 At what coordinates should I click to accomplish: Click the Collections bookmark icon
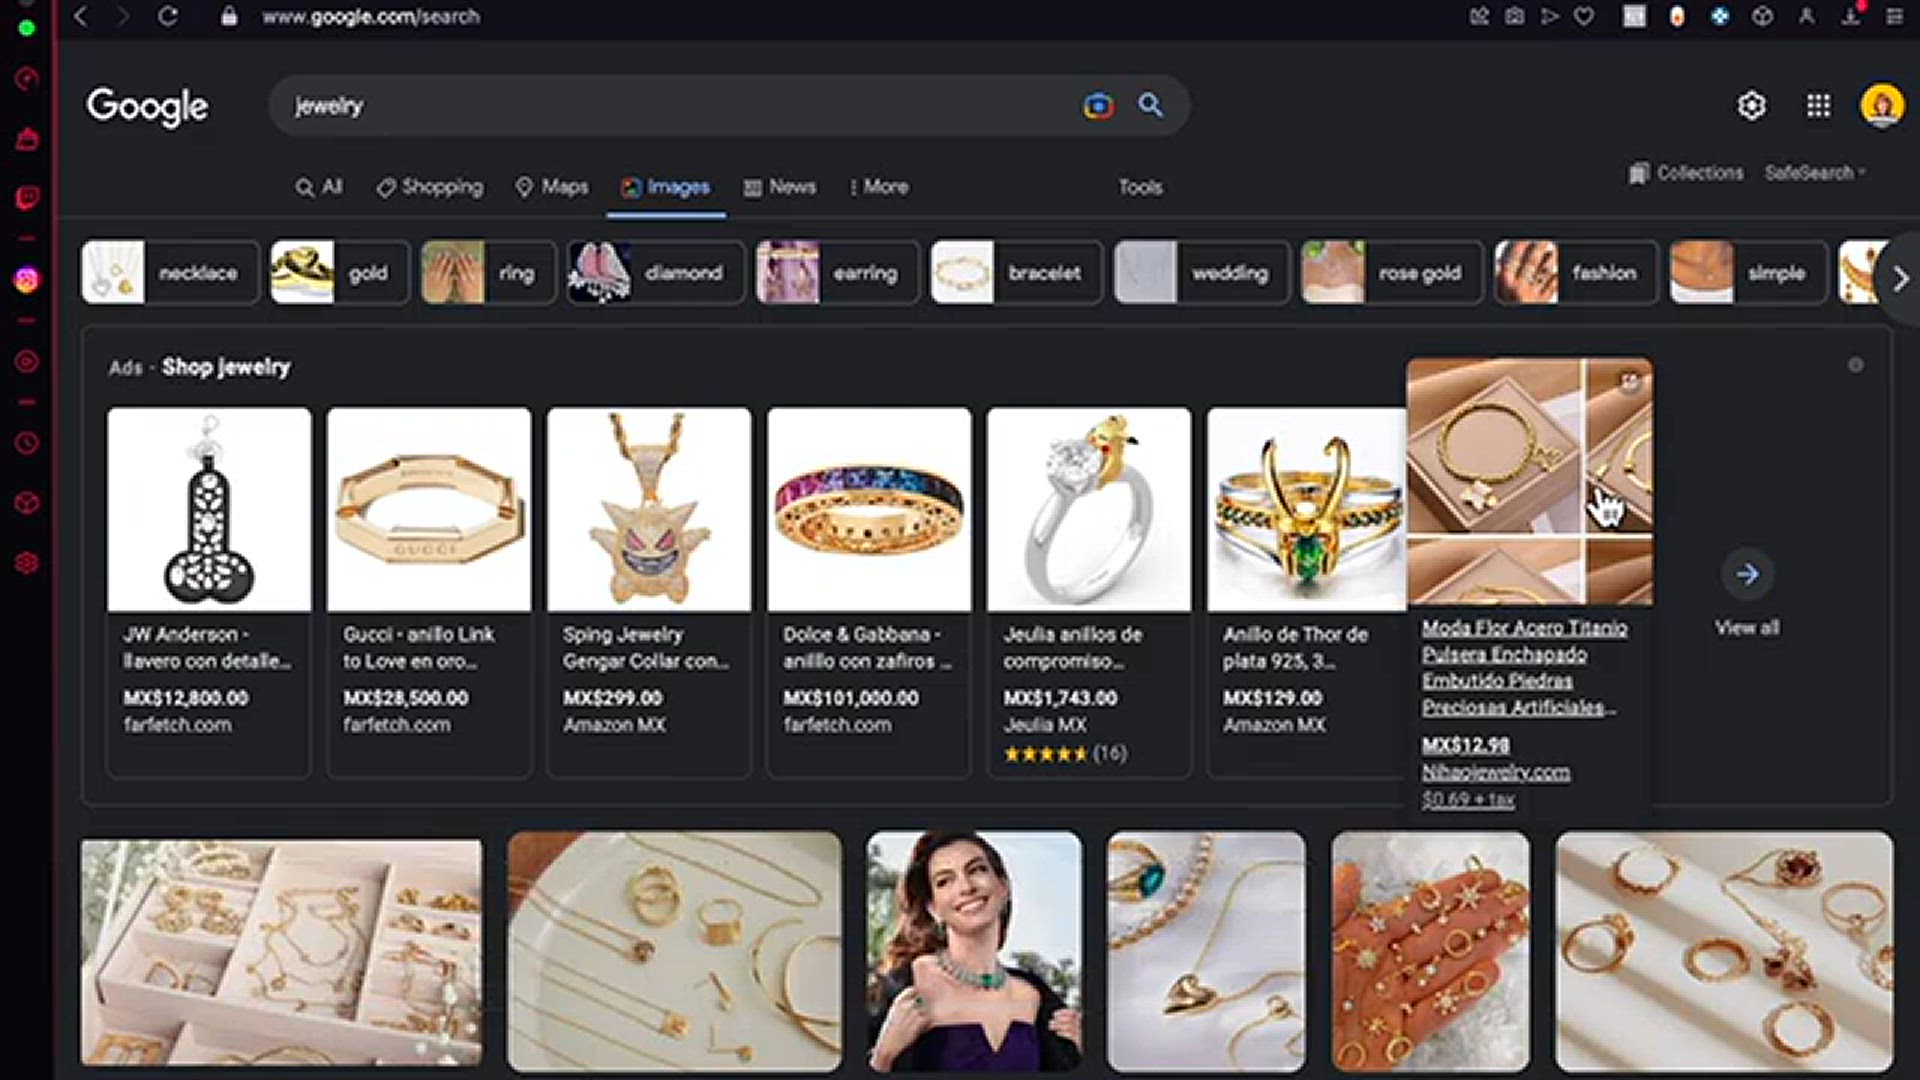point(1638,173)
